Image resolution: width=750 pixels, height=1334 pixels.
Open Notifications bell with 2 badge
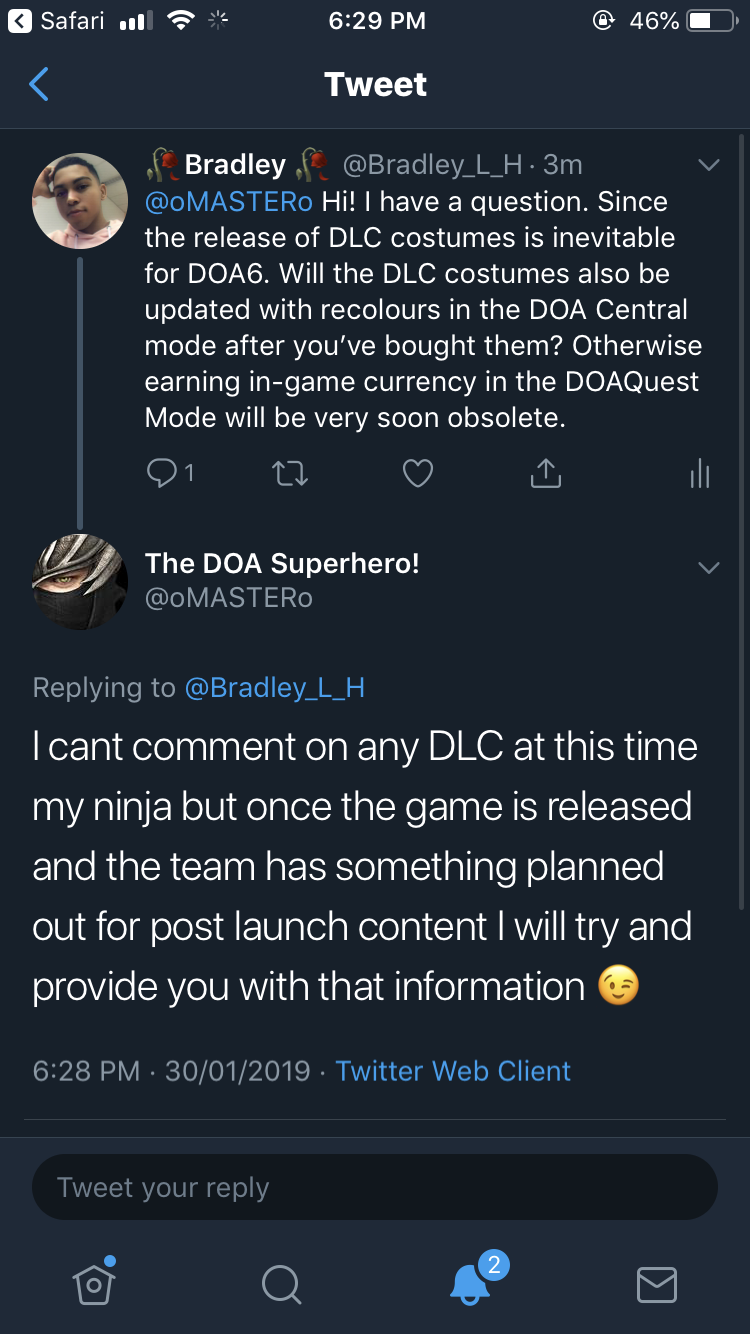click(x=471, y=1282)
